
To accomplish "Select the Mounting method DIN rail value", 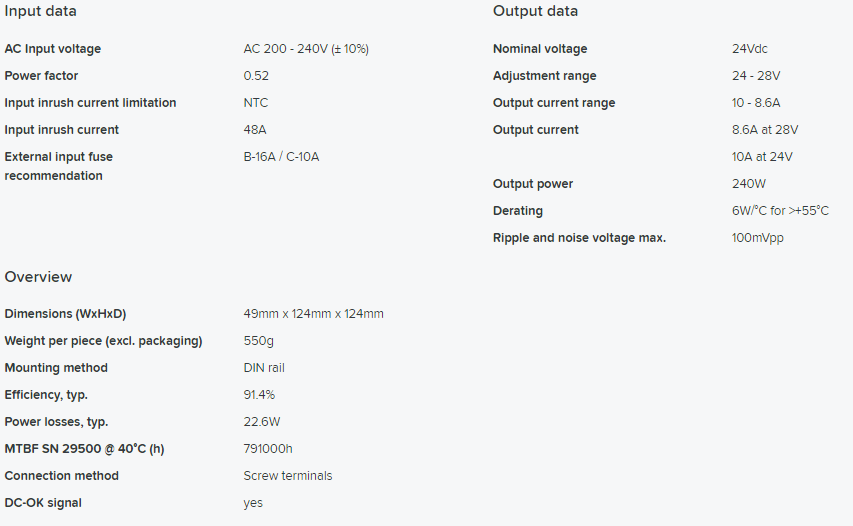I will pyautogui.click(x=264, y=368).
